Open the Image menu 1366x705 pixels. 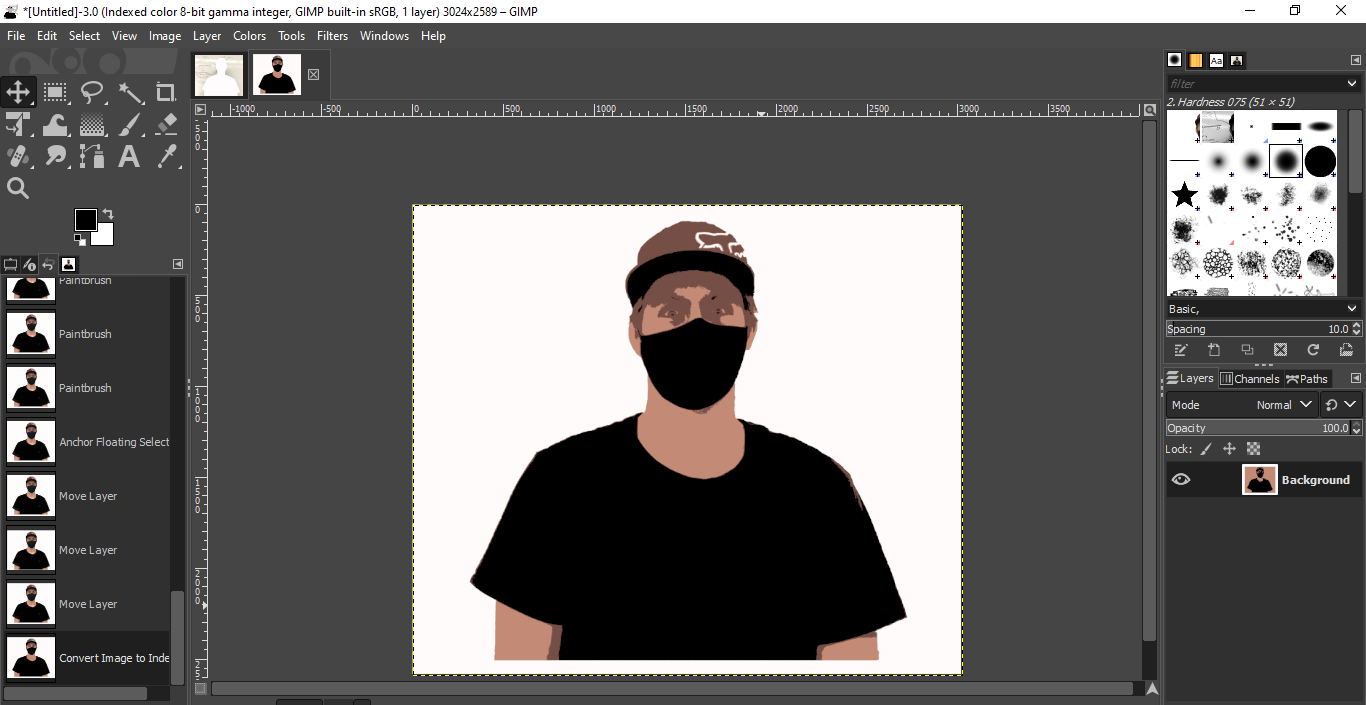pos(165,36)
